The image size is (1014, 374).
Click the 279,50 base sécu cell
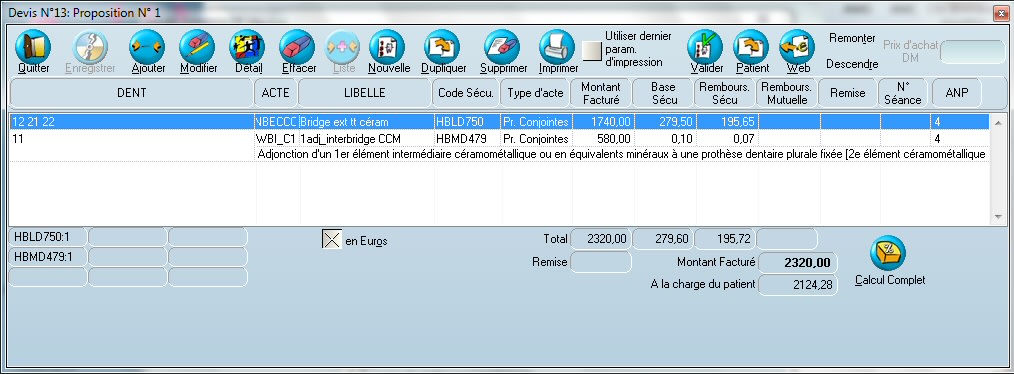point(664,122)
